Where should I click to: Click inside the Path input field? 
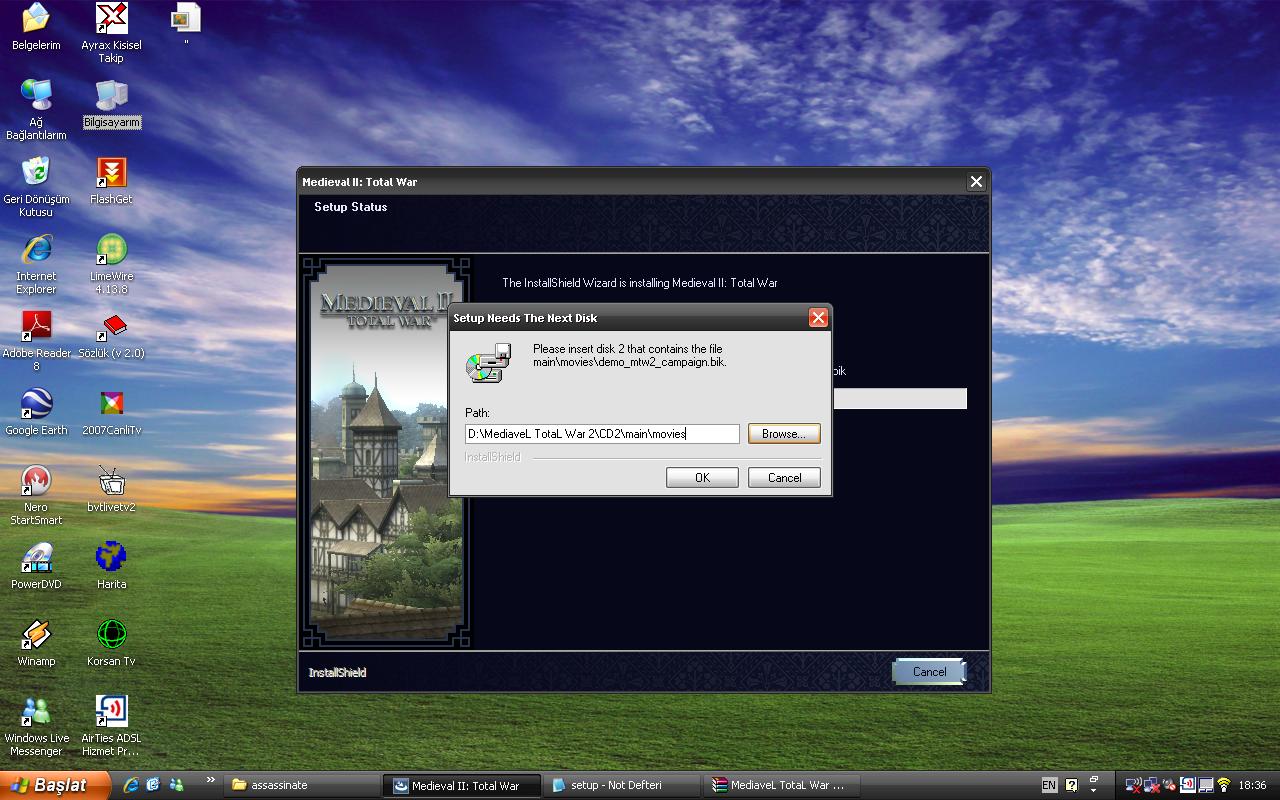point(602,434)
